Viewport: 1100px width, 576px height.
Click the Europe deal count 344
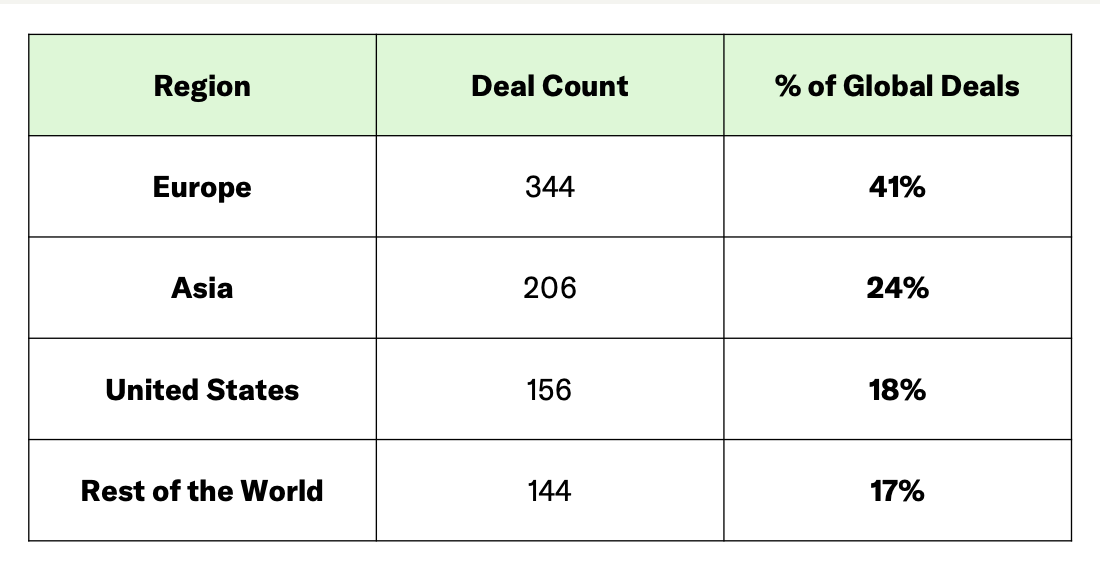point(550,187)
